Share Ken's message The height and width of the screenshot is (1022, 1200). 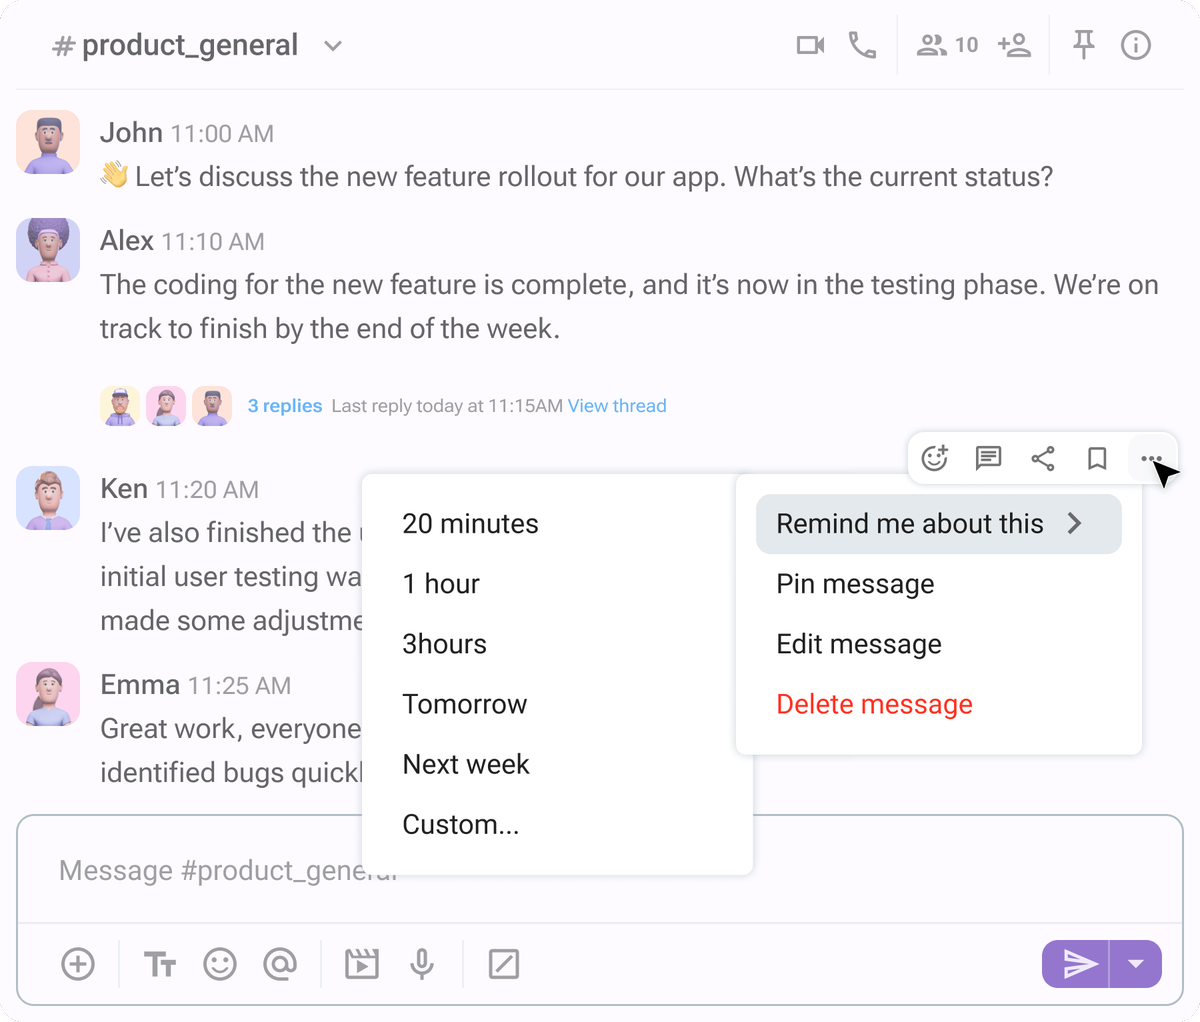[1042, 459]
